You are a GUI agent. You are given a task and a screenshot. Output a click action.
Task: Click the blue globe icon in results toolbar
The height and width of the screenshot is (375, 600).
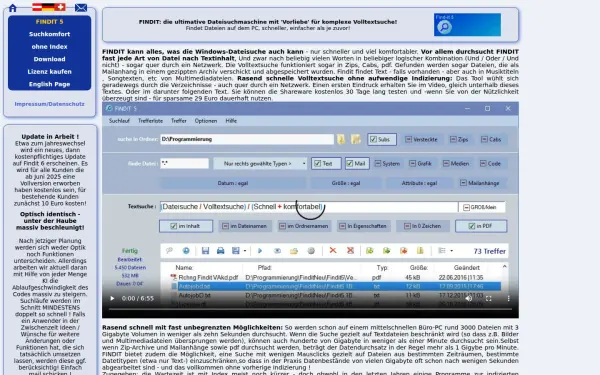(186, 251)
